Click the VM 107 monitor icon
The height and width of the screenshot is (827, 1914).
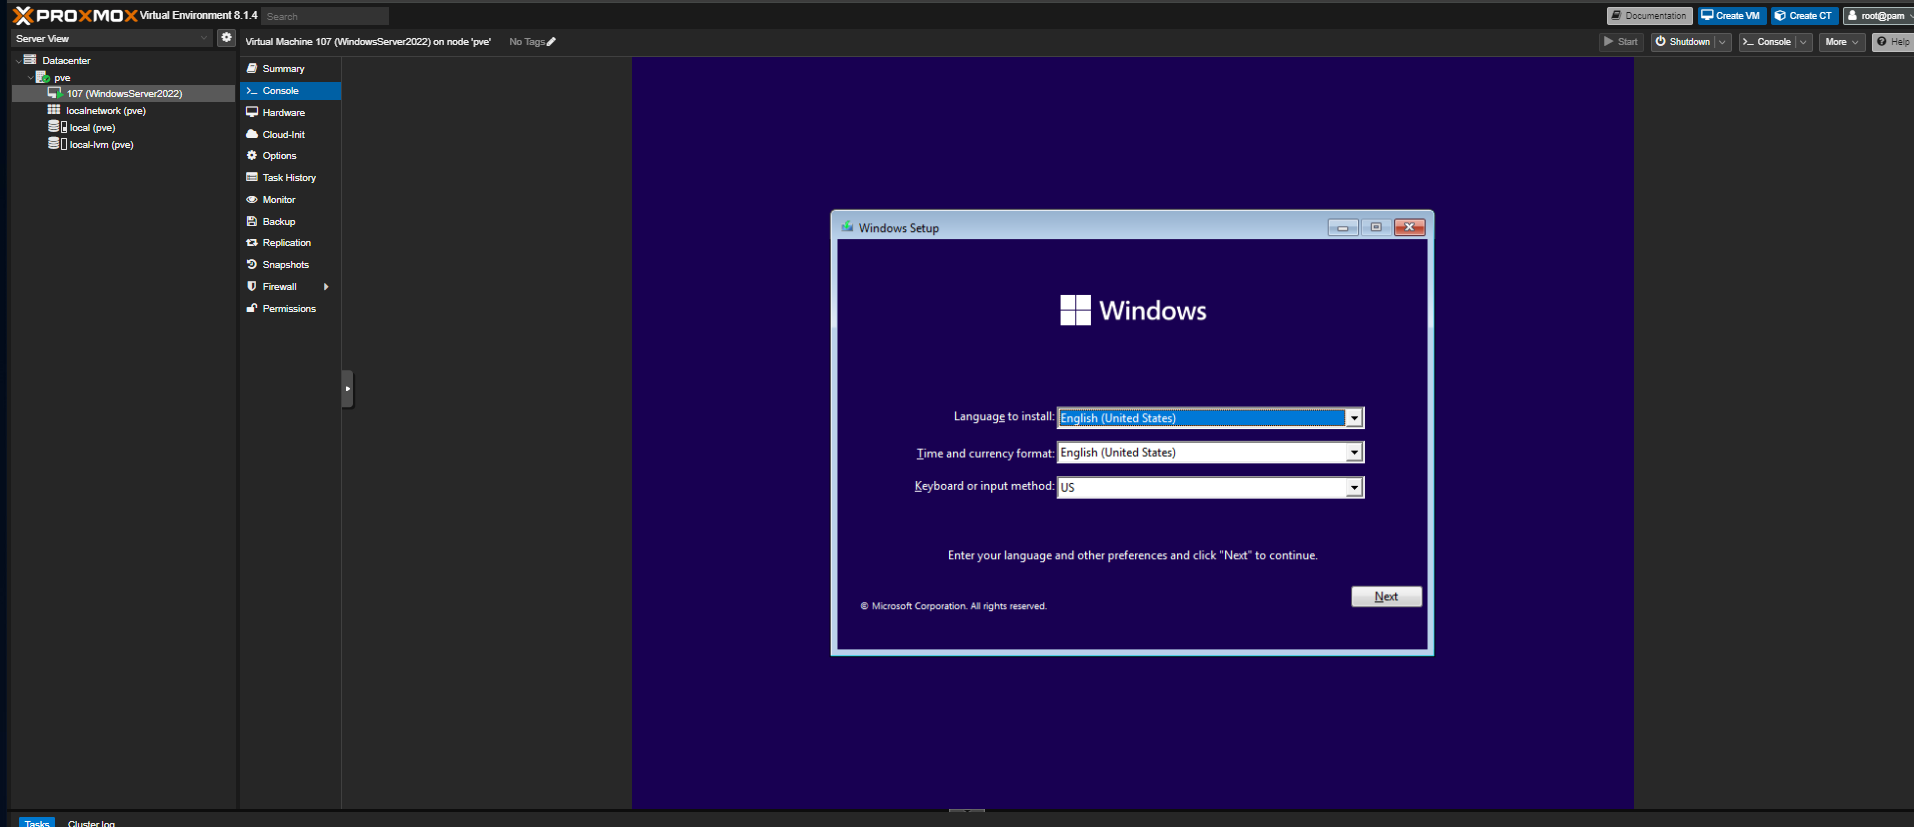[x=55, y=93]
